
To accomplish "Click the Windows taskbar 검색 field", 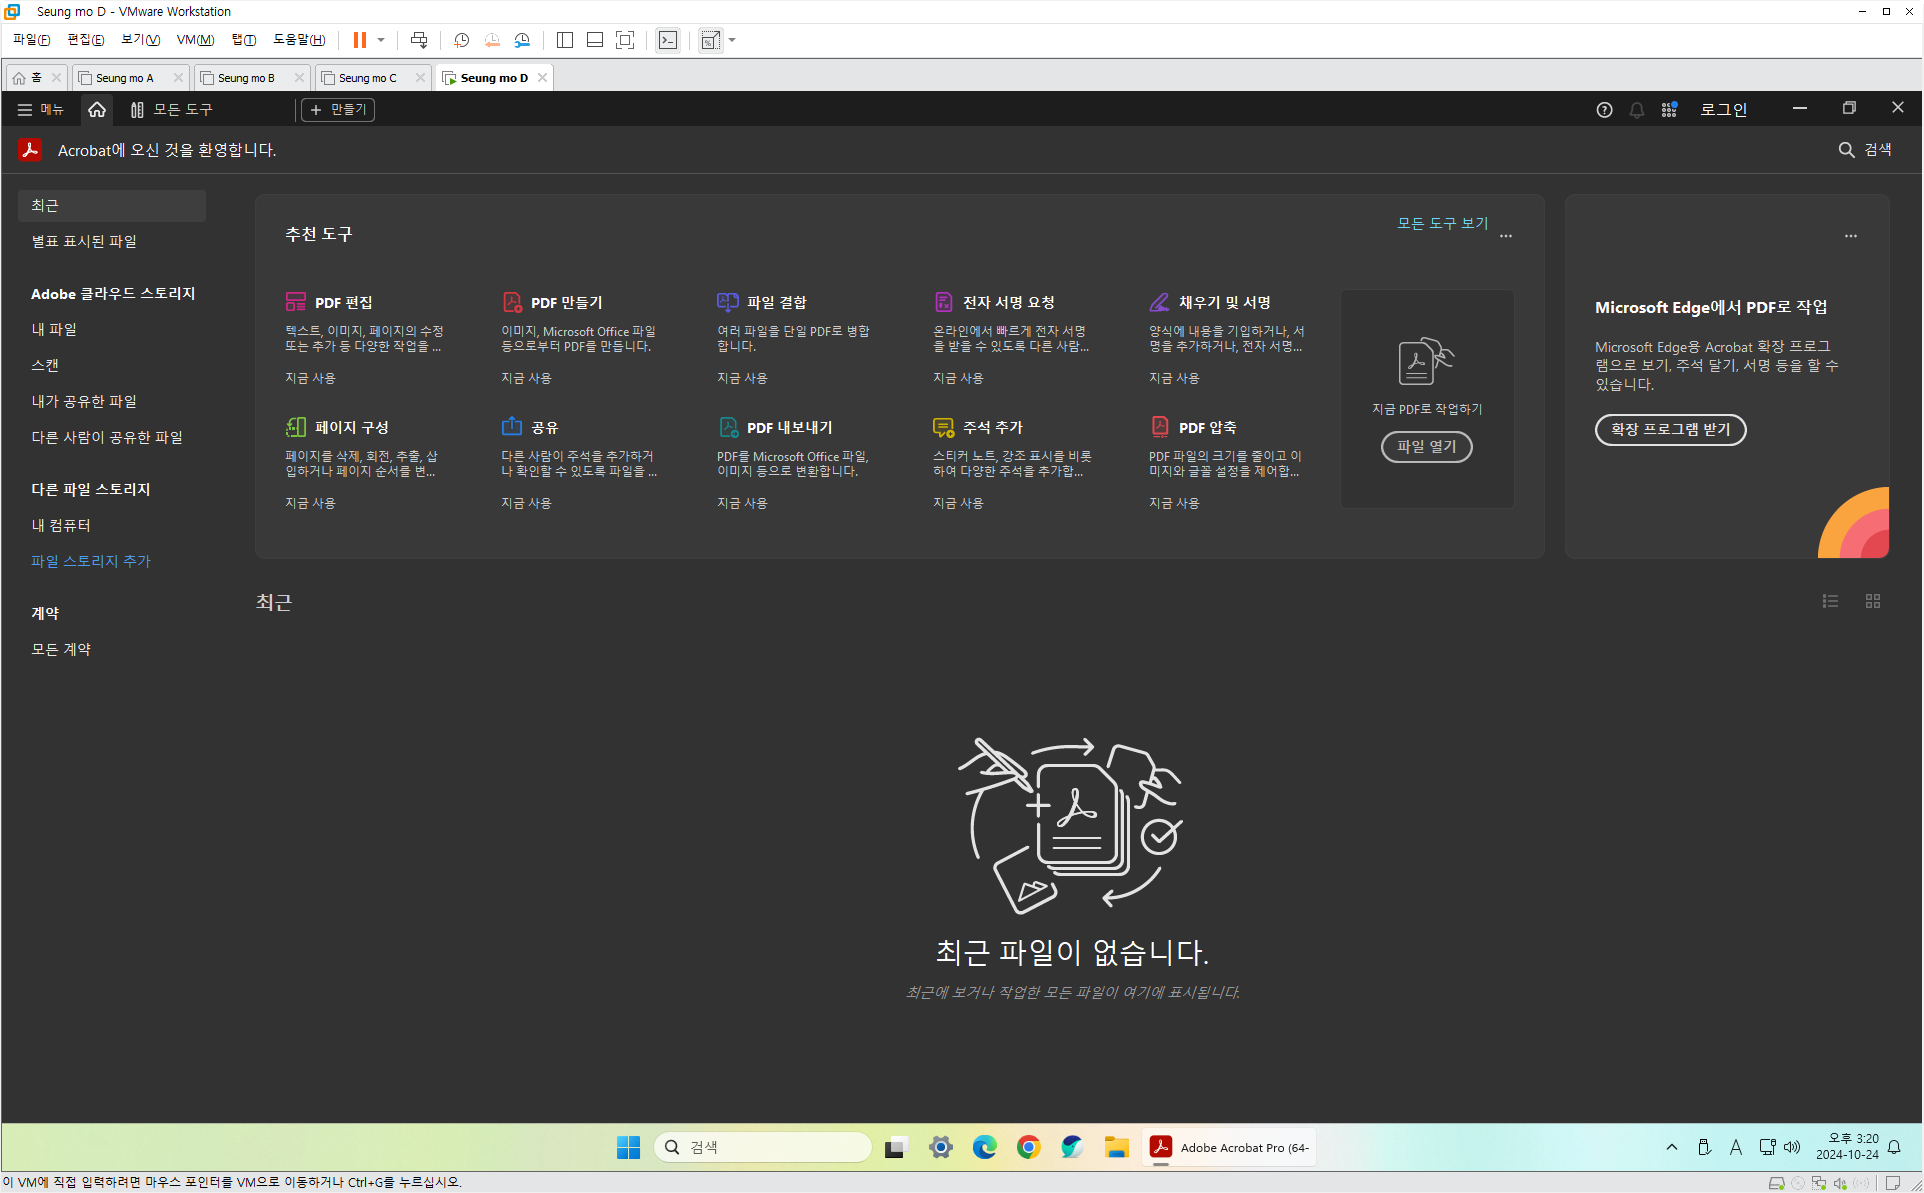I will tap(763, 1147).
